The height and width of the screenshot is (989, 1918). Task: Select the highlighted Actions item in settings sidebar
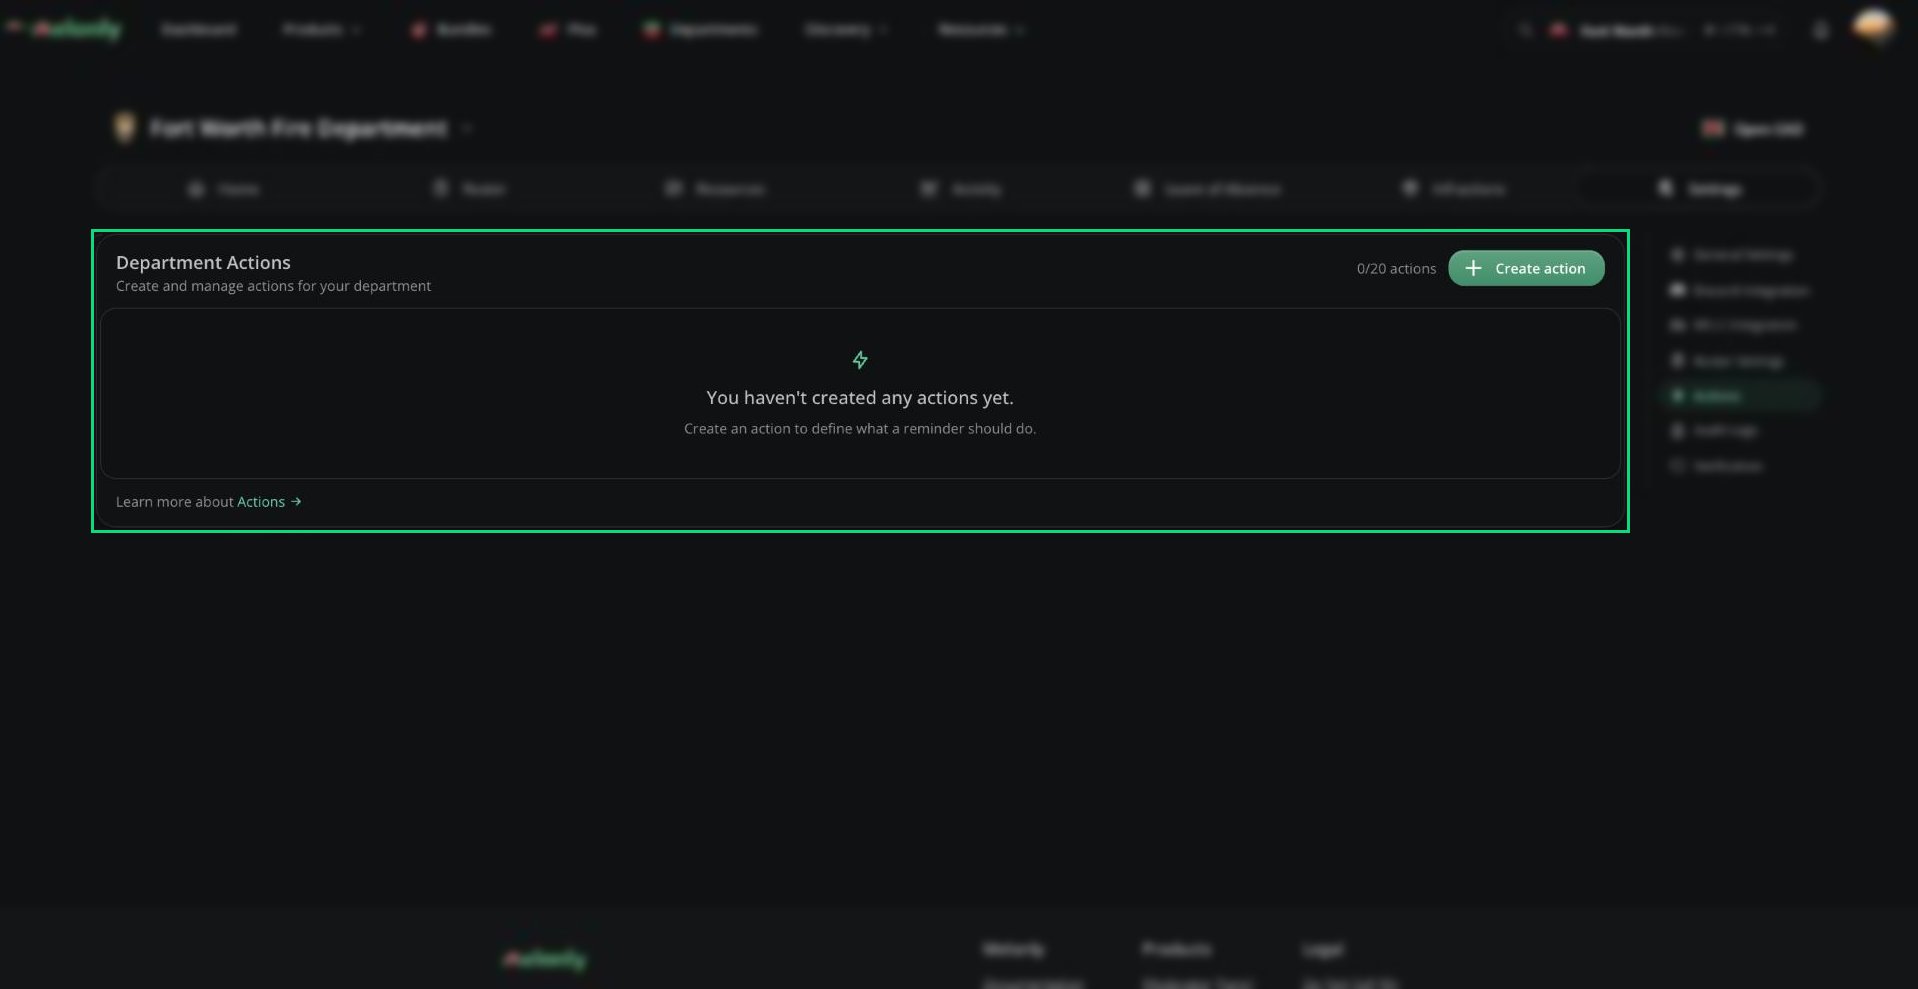[x=1741, y=396]
